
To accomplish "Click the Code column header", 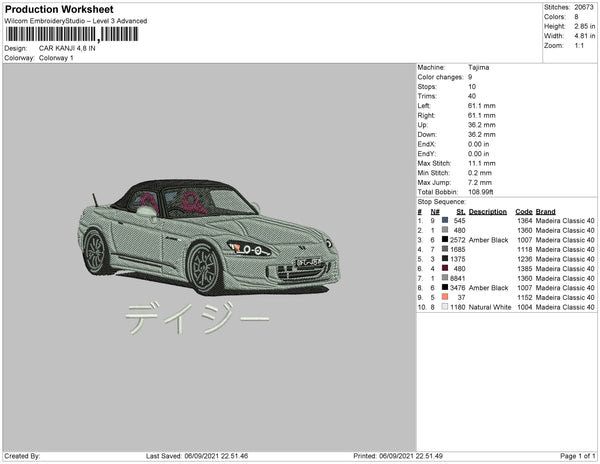I will [523, 212].
